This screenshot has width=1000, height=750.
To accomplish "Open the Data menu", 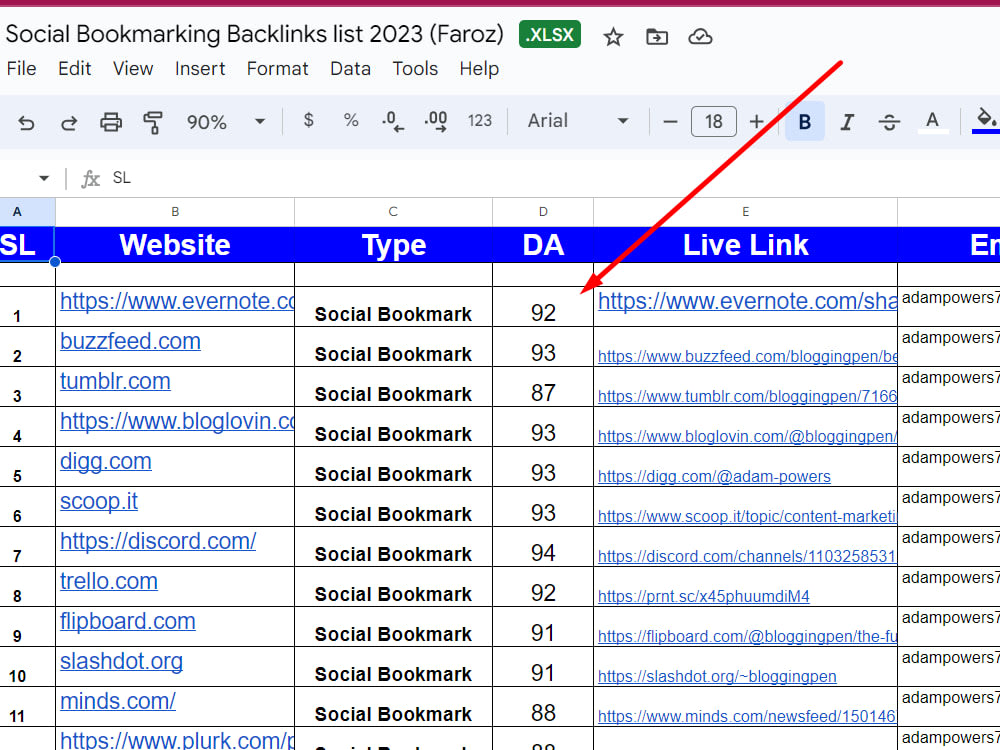I will point(350,68).
